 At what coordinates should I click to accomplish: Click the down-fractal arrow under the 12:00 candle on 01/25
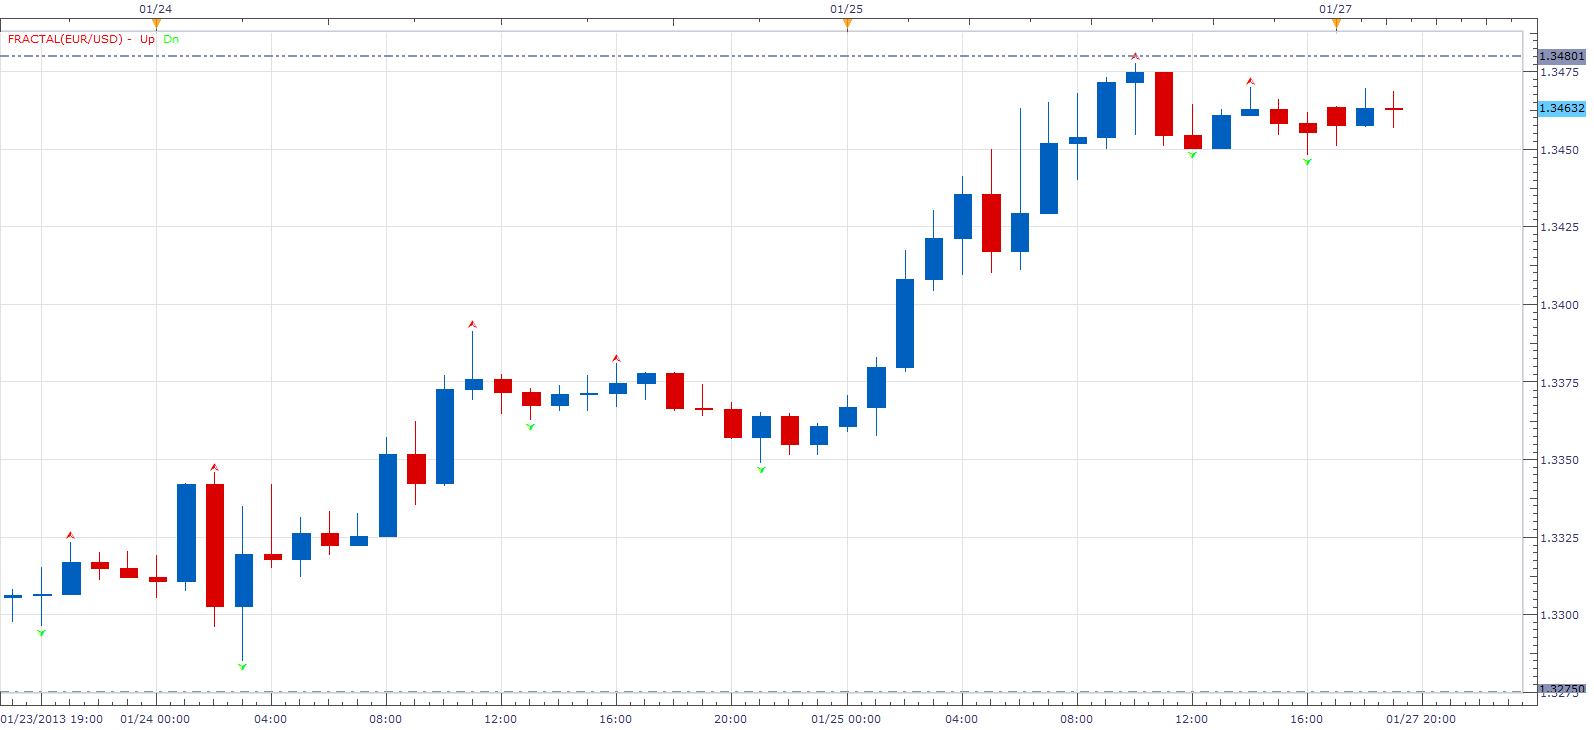click(1192, 155)
